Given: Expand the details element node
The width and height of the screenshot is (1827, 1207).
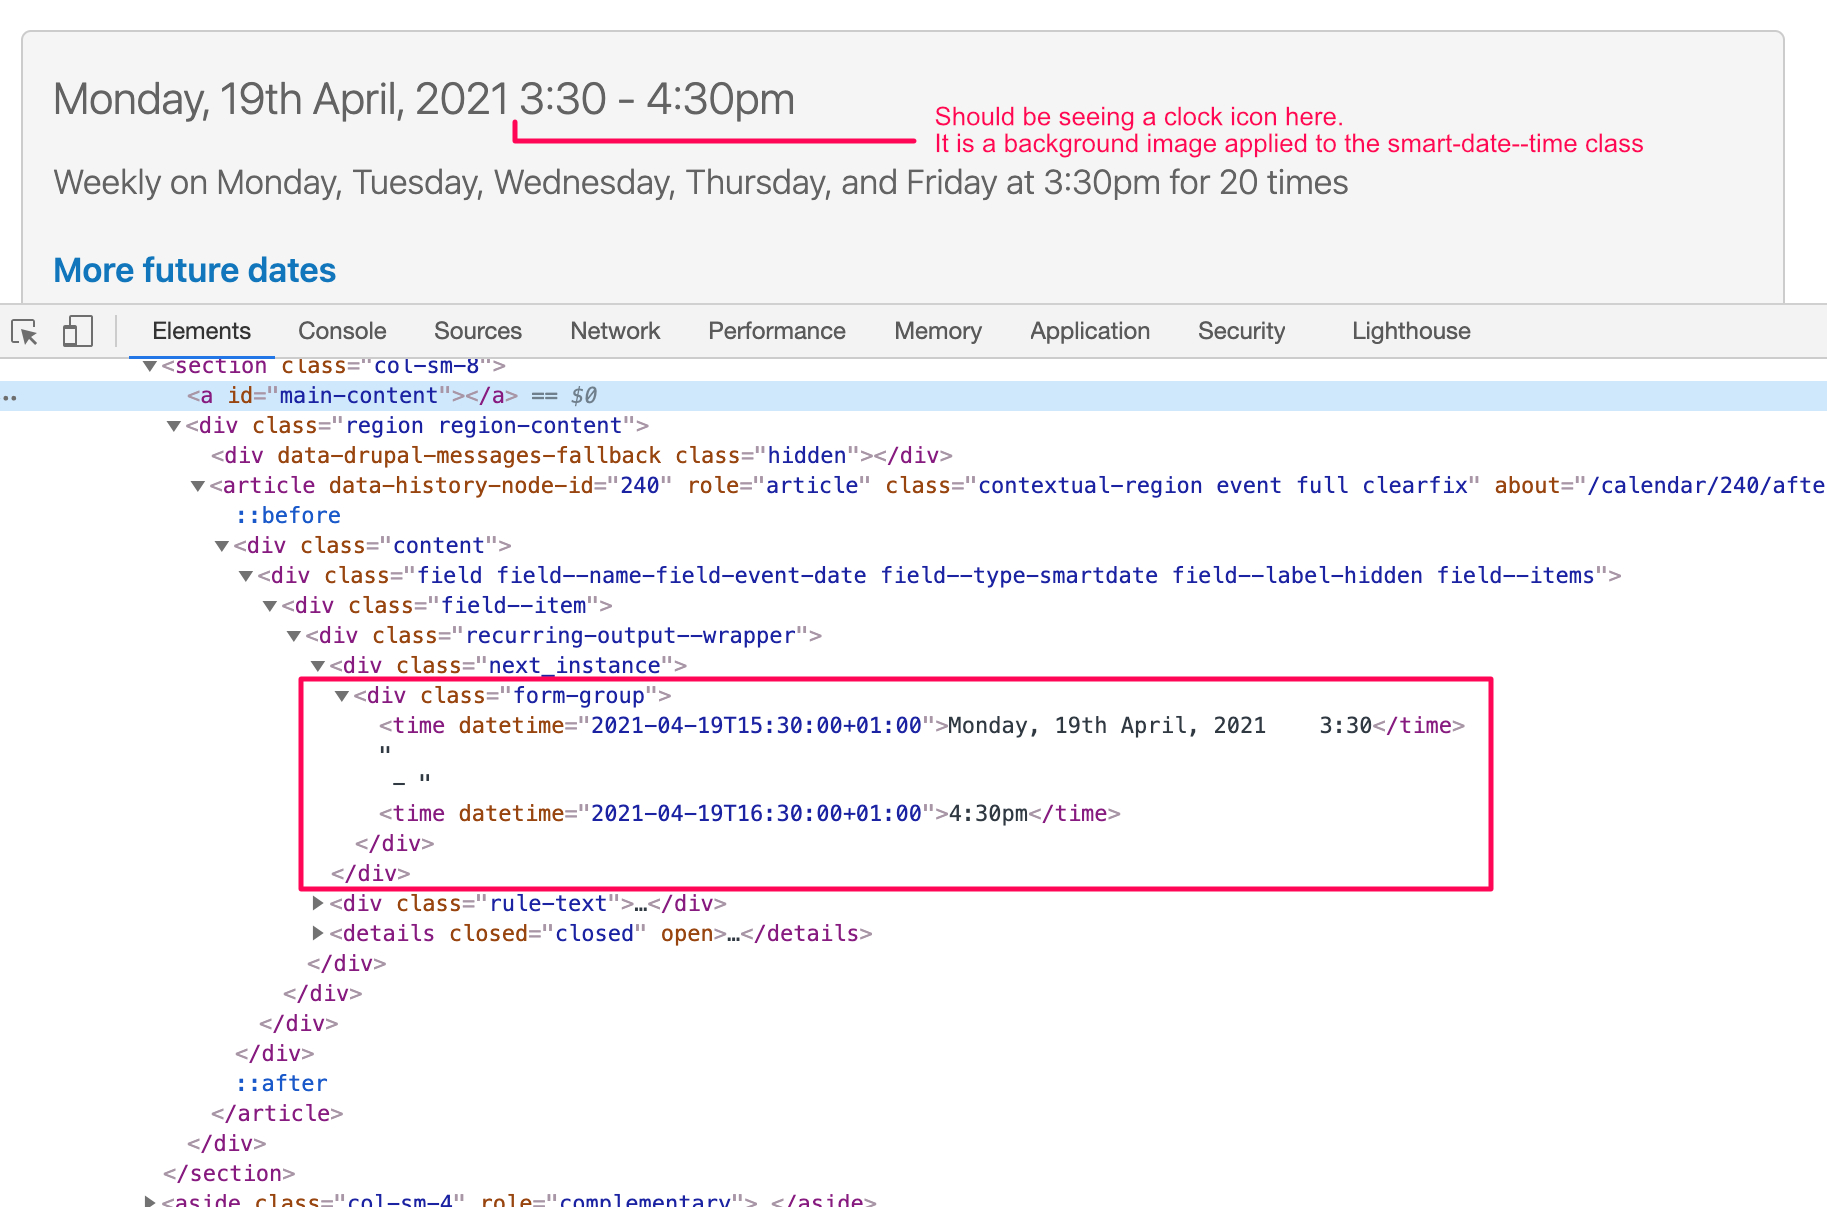Looking at the screenshot, I should coord(318,934).
